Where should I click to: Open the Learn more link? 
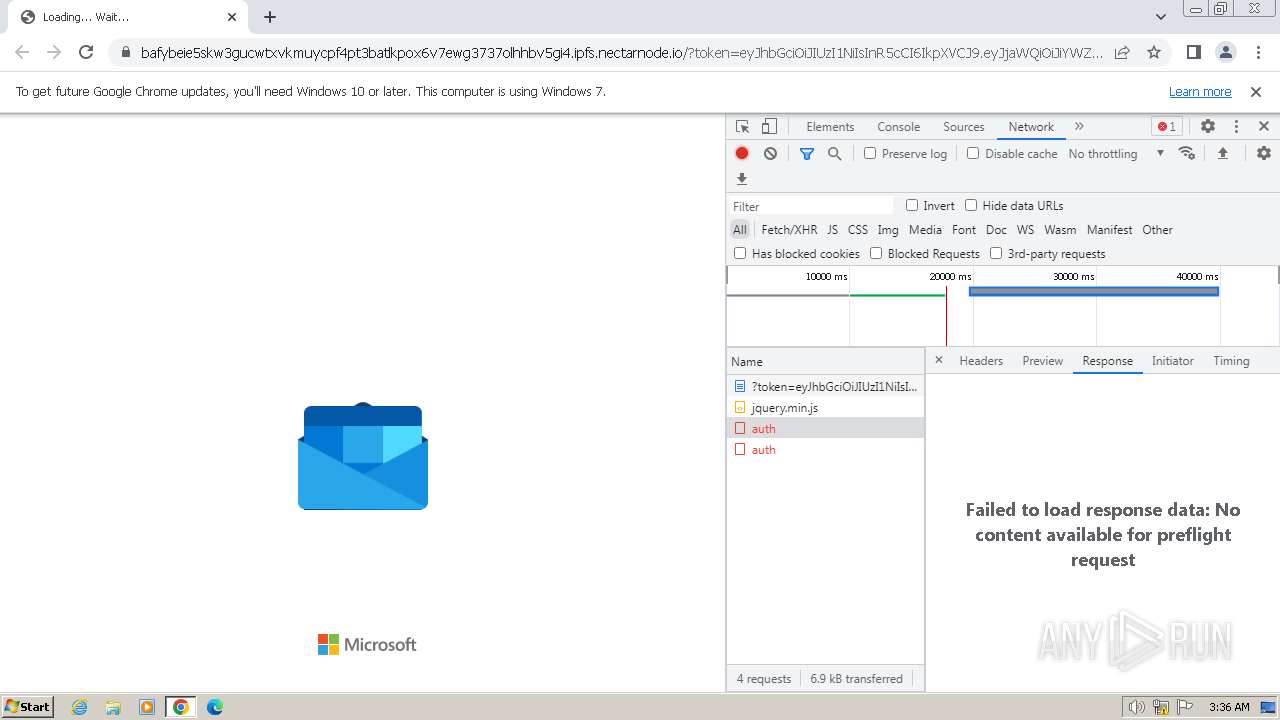[1200, 91]
